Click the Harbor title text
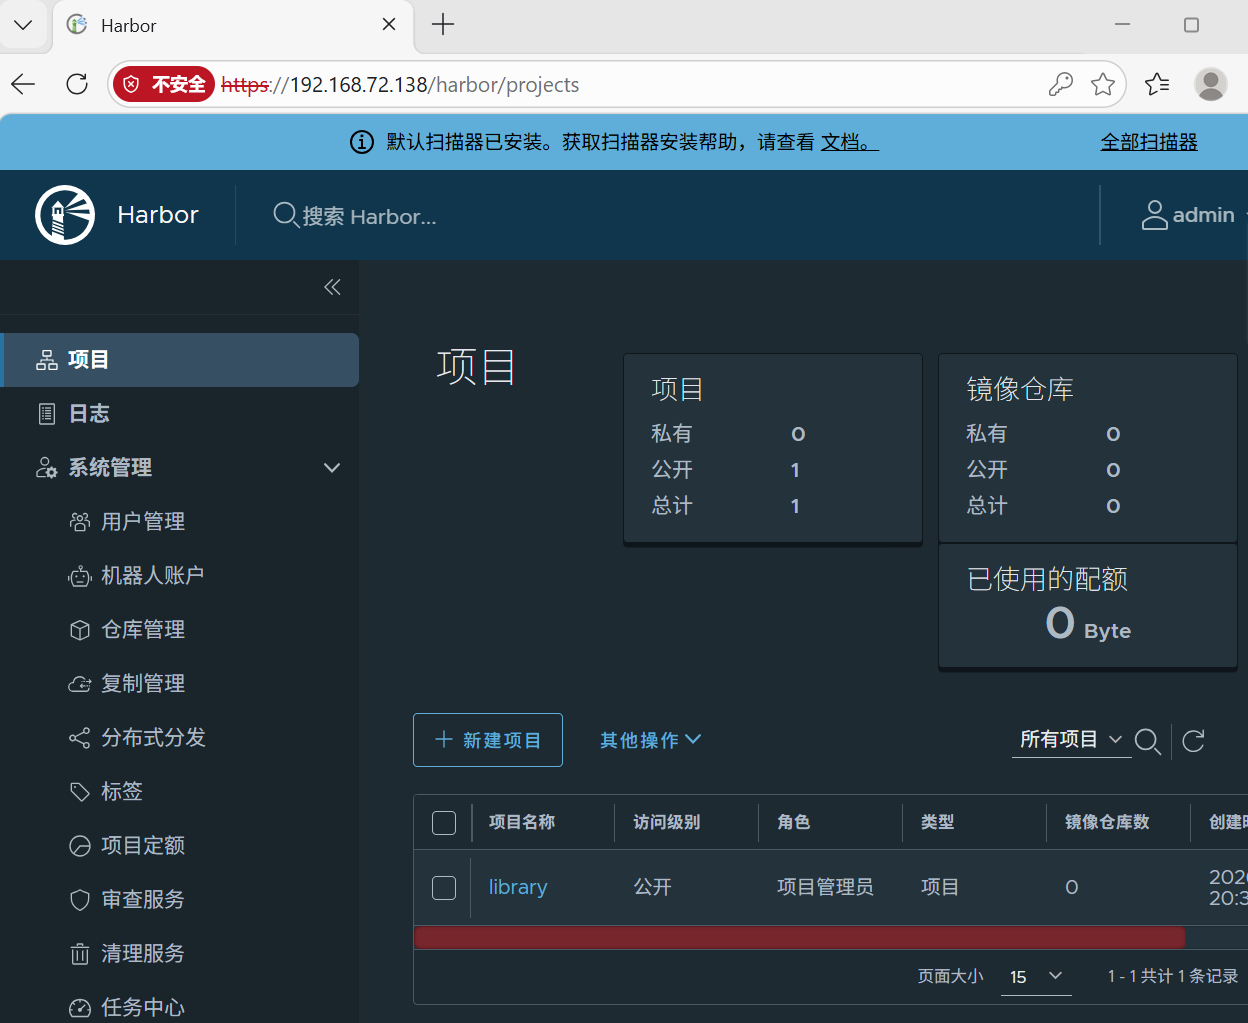The width and height of the screenshot is (1248, 1023). point(158,215)
